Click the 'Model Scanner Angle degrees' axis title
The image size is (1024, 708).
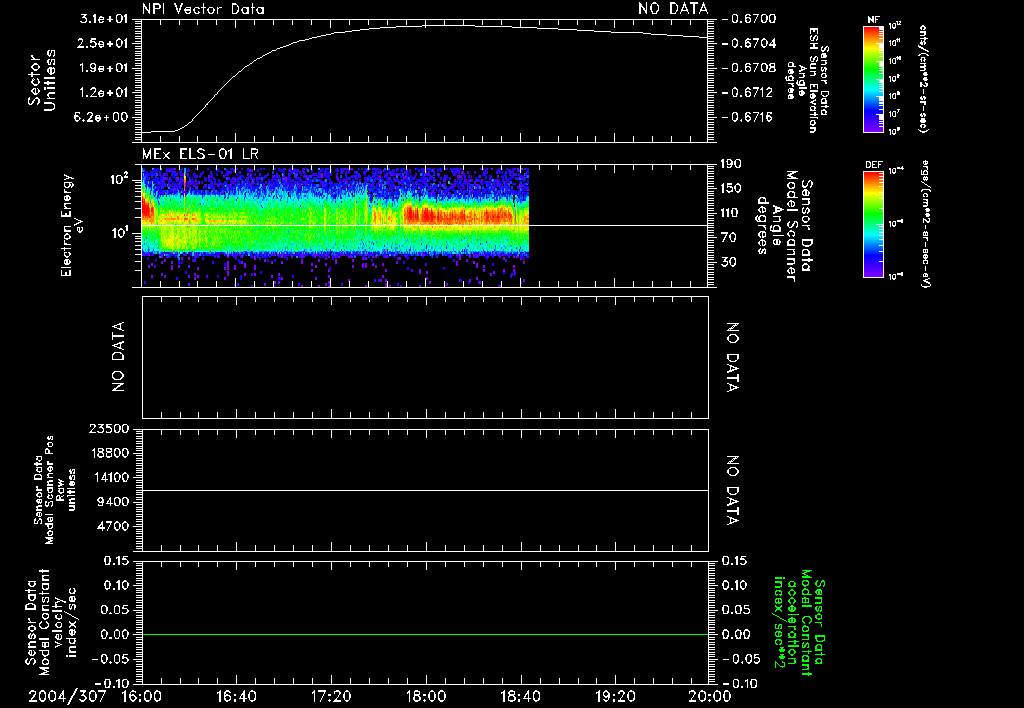(784, 225)
